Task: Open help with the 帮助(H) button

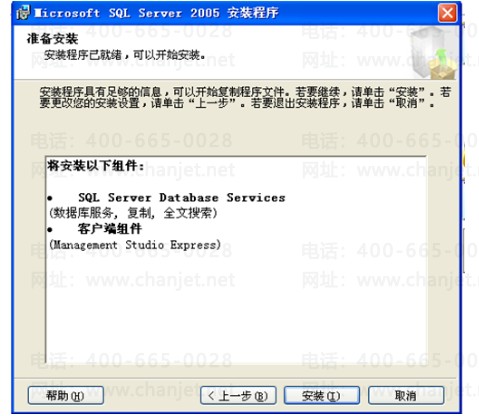Action: [x=66, y=396]
